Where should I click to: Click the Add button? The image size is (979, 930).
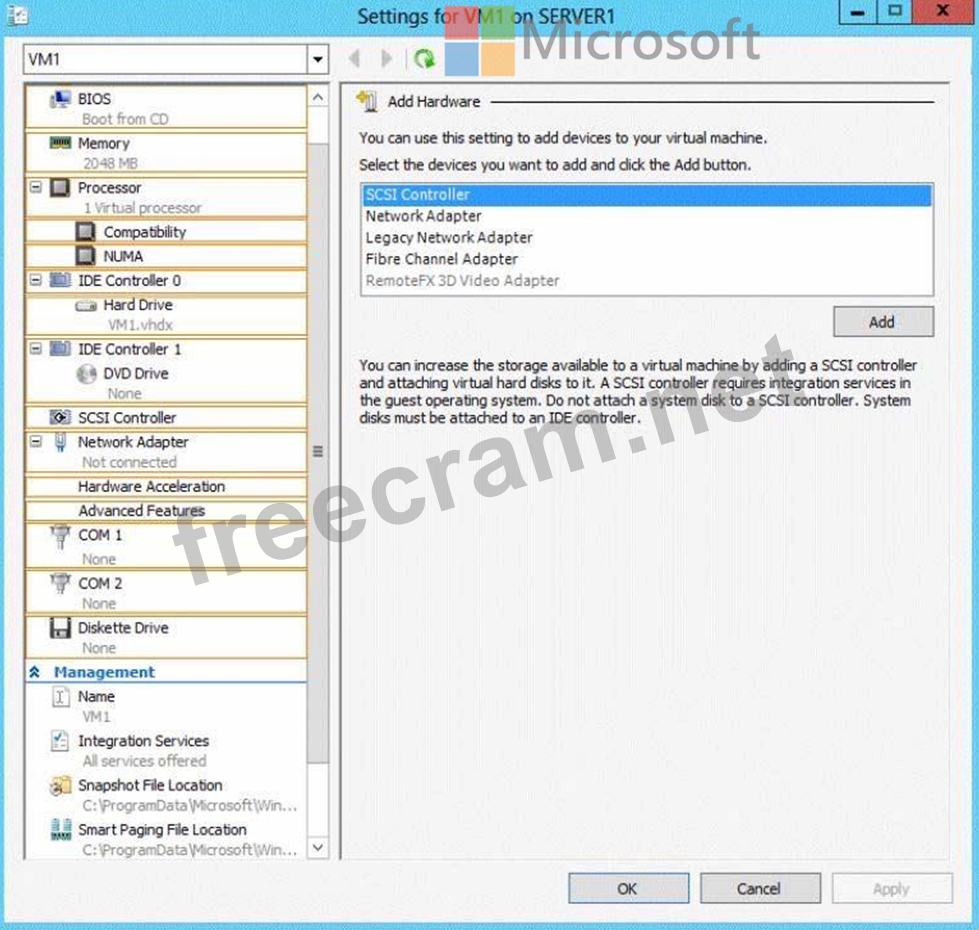[883, 321]
